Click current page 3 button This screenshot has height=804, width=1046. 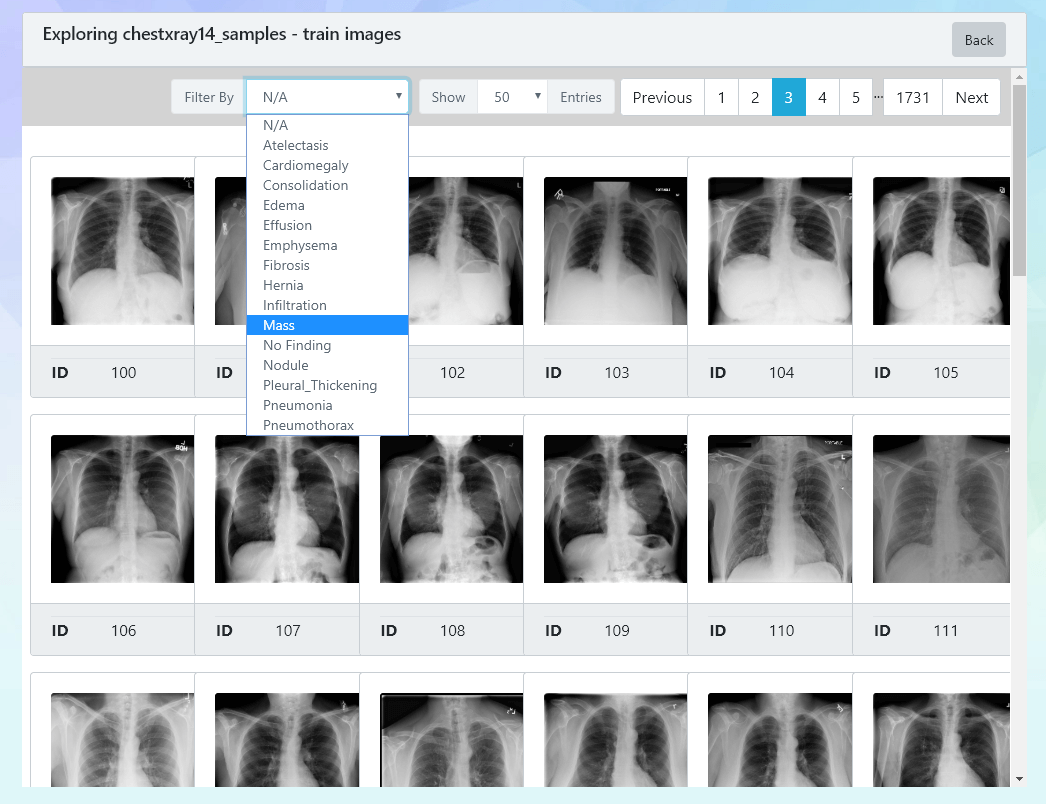tap(789, 97)
